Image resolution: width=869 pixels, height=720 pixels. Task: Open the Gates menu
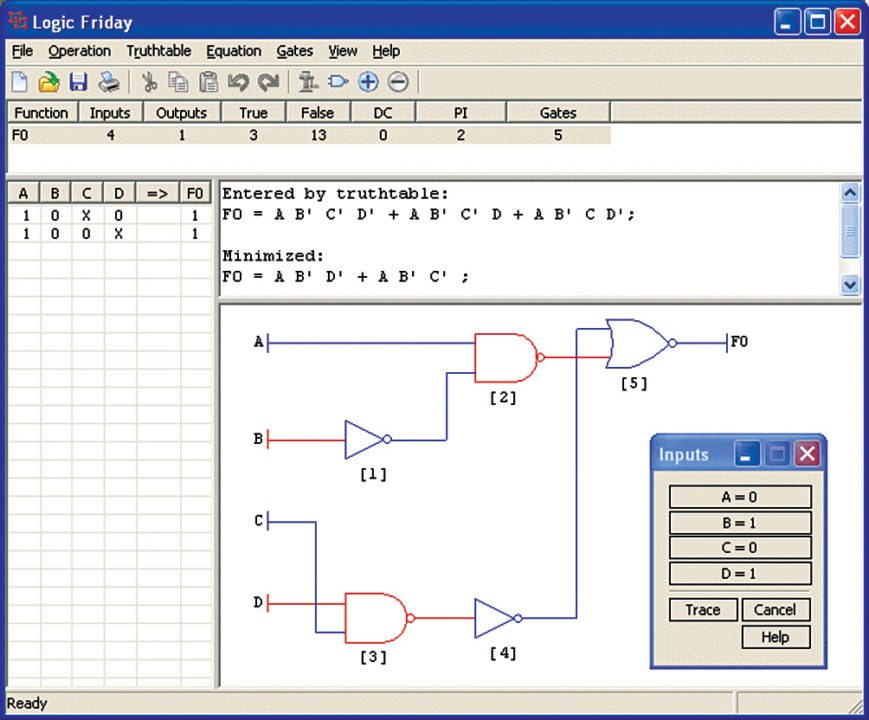click(x=294, y=51)
